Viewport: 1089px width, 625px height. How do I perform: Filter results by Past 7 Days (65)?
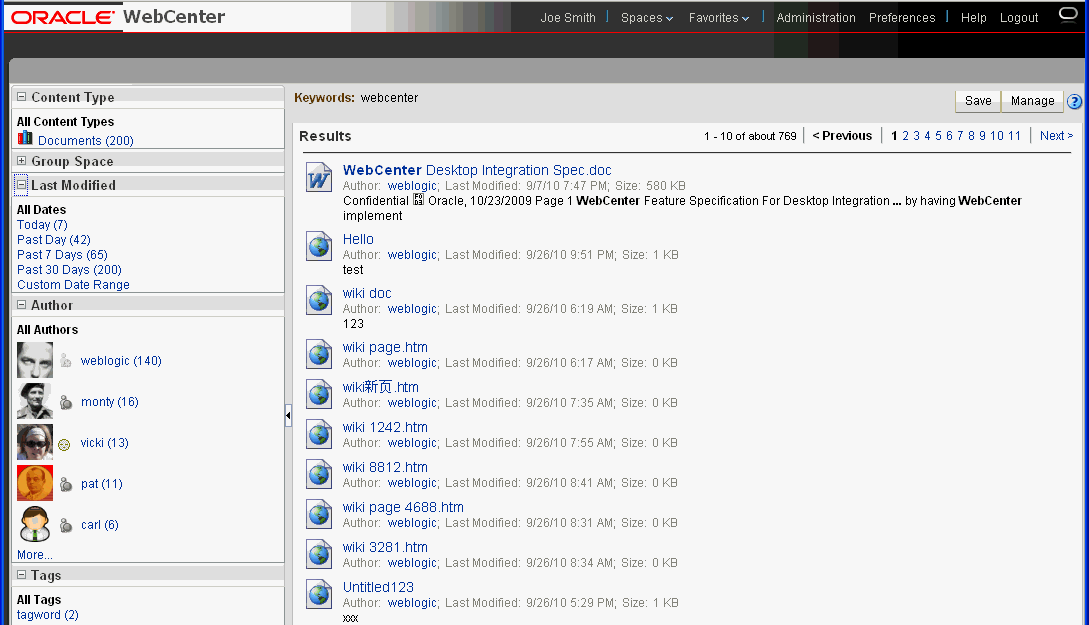(x=62, y=254)
